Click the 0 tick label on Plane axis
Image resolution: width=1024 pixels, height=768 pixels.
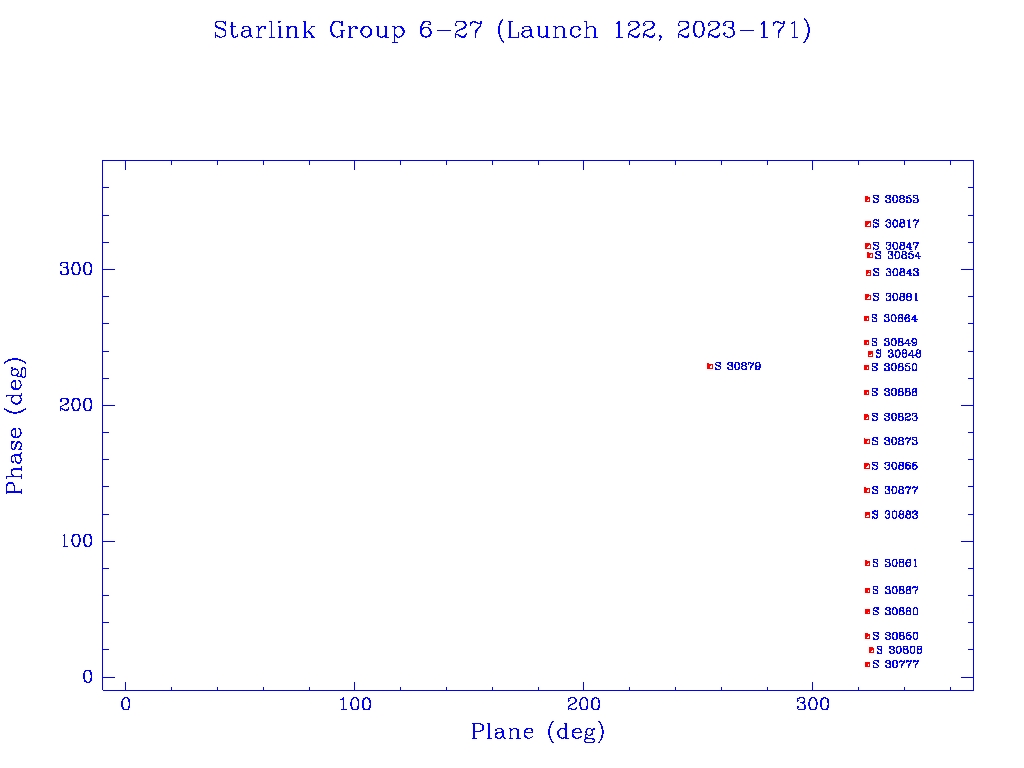[x=125, y=704]
